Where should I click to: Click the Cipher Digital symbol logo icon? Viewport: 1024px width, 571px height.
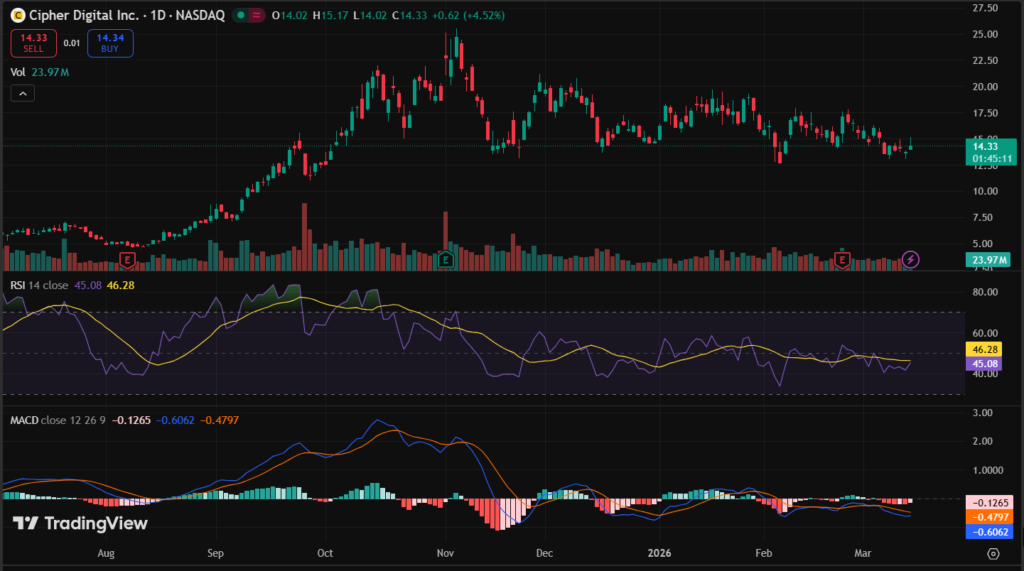pyautogui.click(x=17, y=15)
